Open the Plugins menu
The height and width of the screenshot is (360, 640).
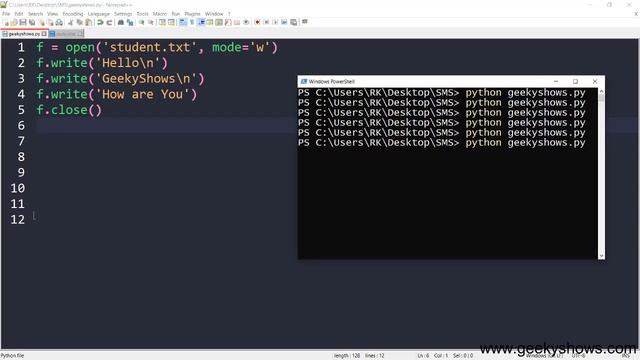(x=192, y=14)
